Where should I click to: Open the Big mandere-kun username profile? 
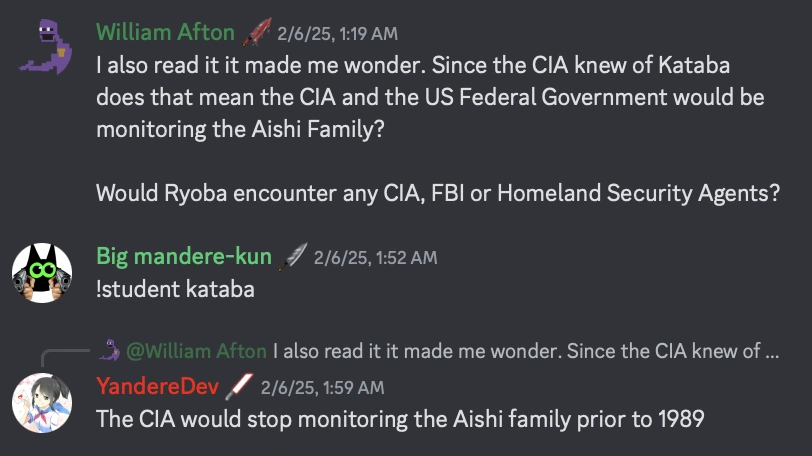(x=183, y=257)
